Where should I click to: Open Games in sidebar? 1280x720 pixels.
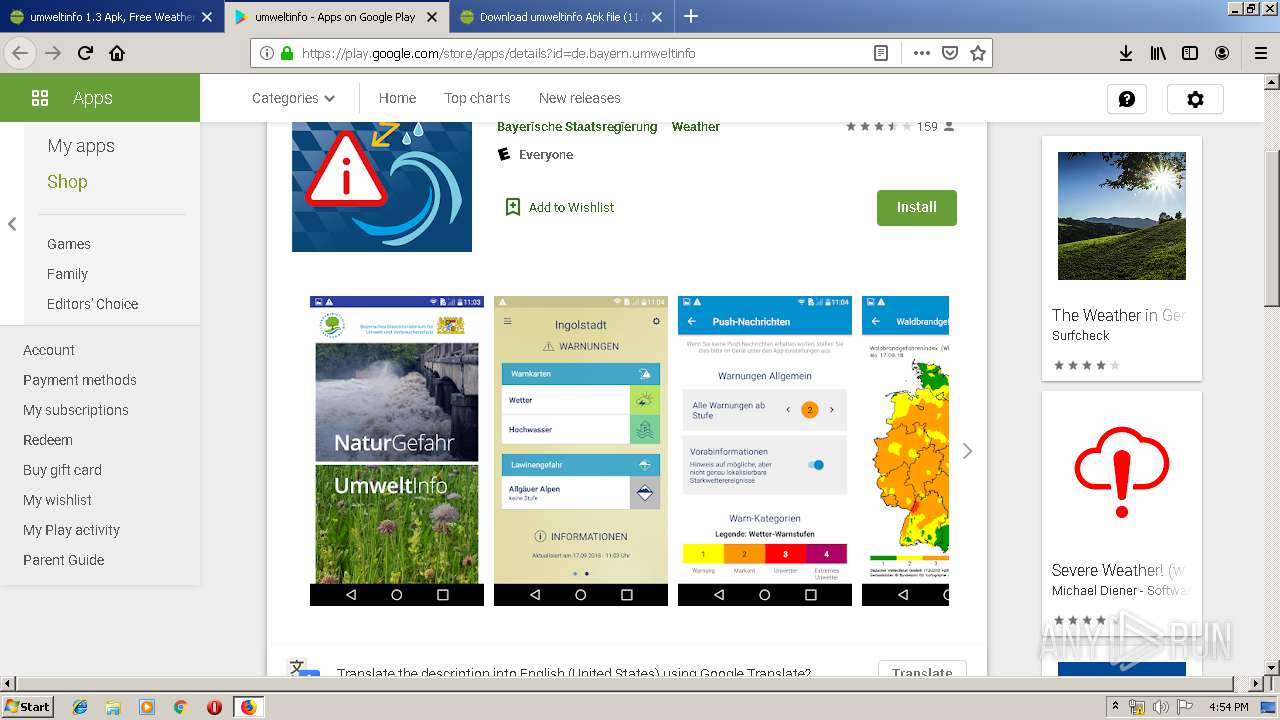pos(69,244)
